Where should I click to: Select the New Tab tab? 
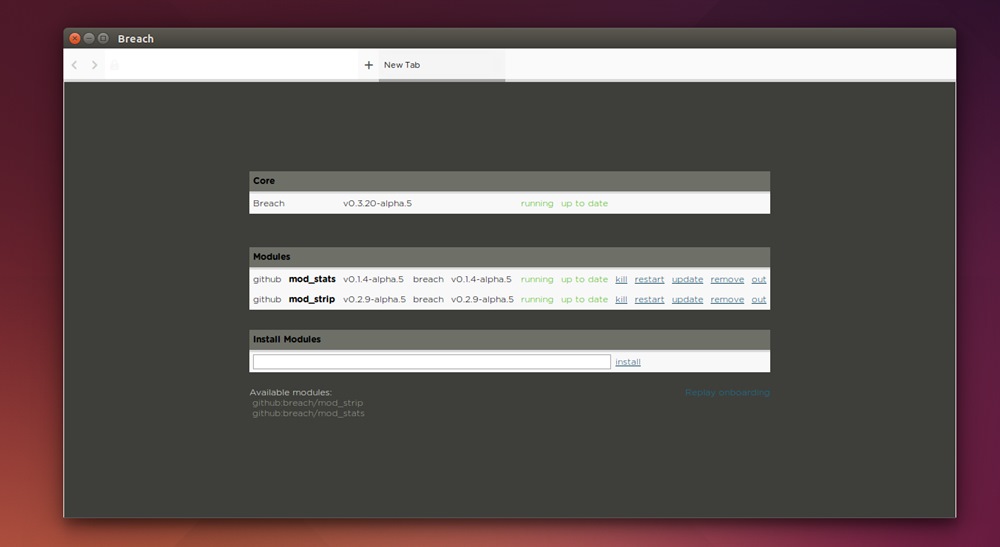pyautogui.click(x=442, y=65)
